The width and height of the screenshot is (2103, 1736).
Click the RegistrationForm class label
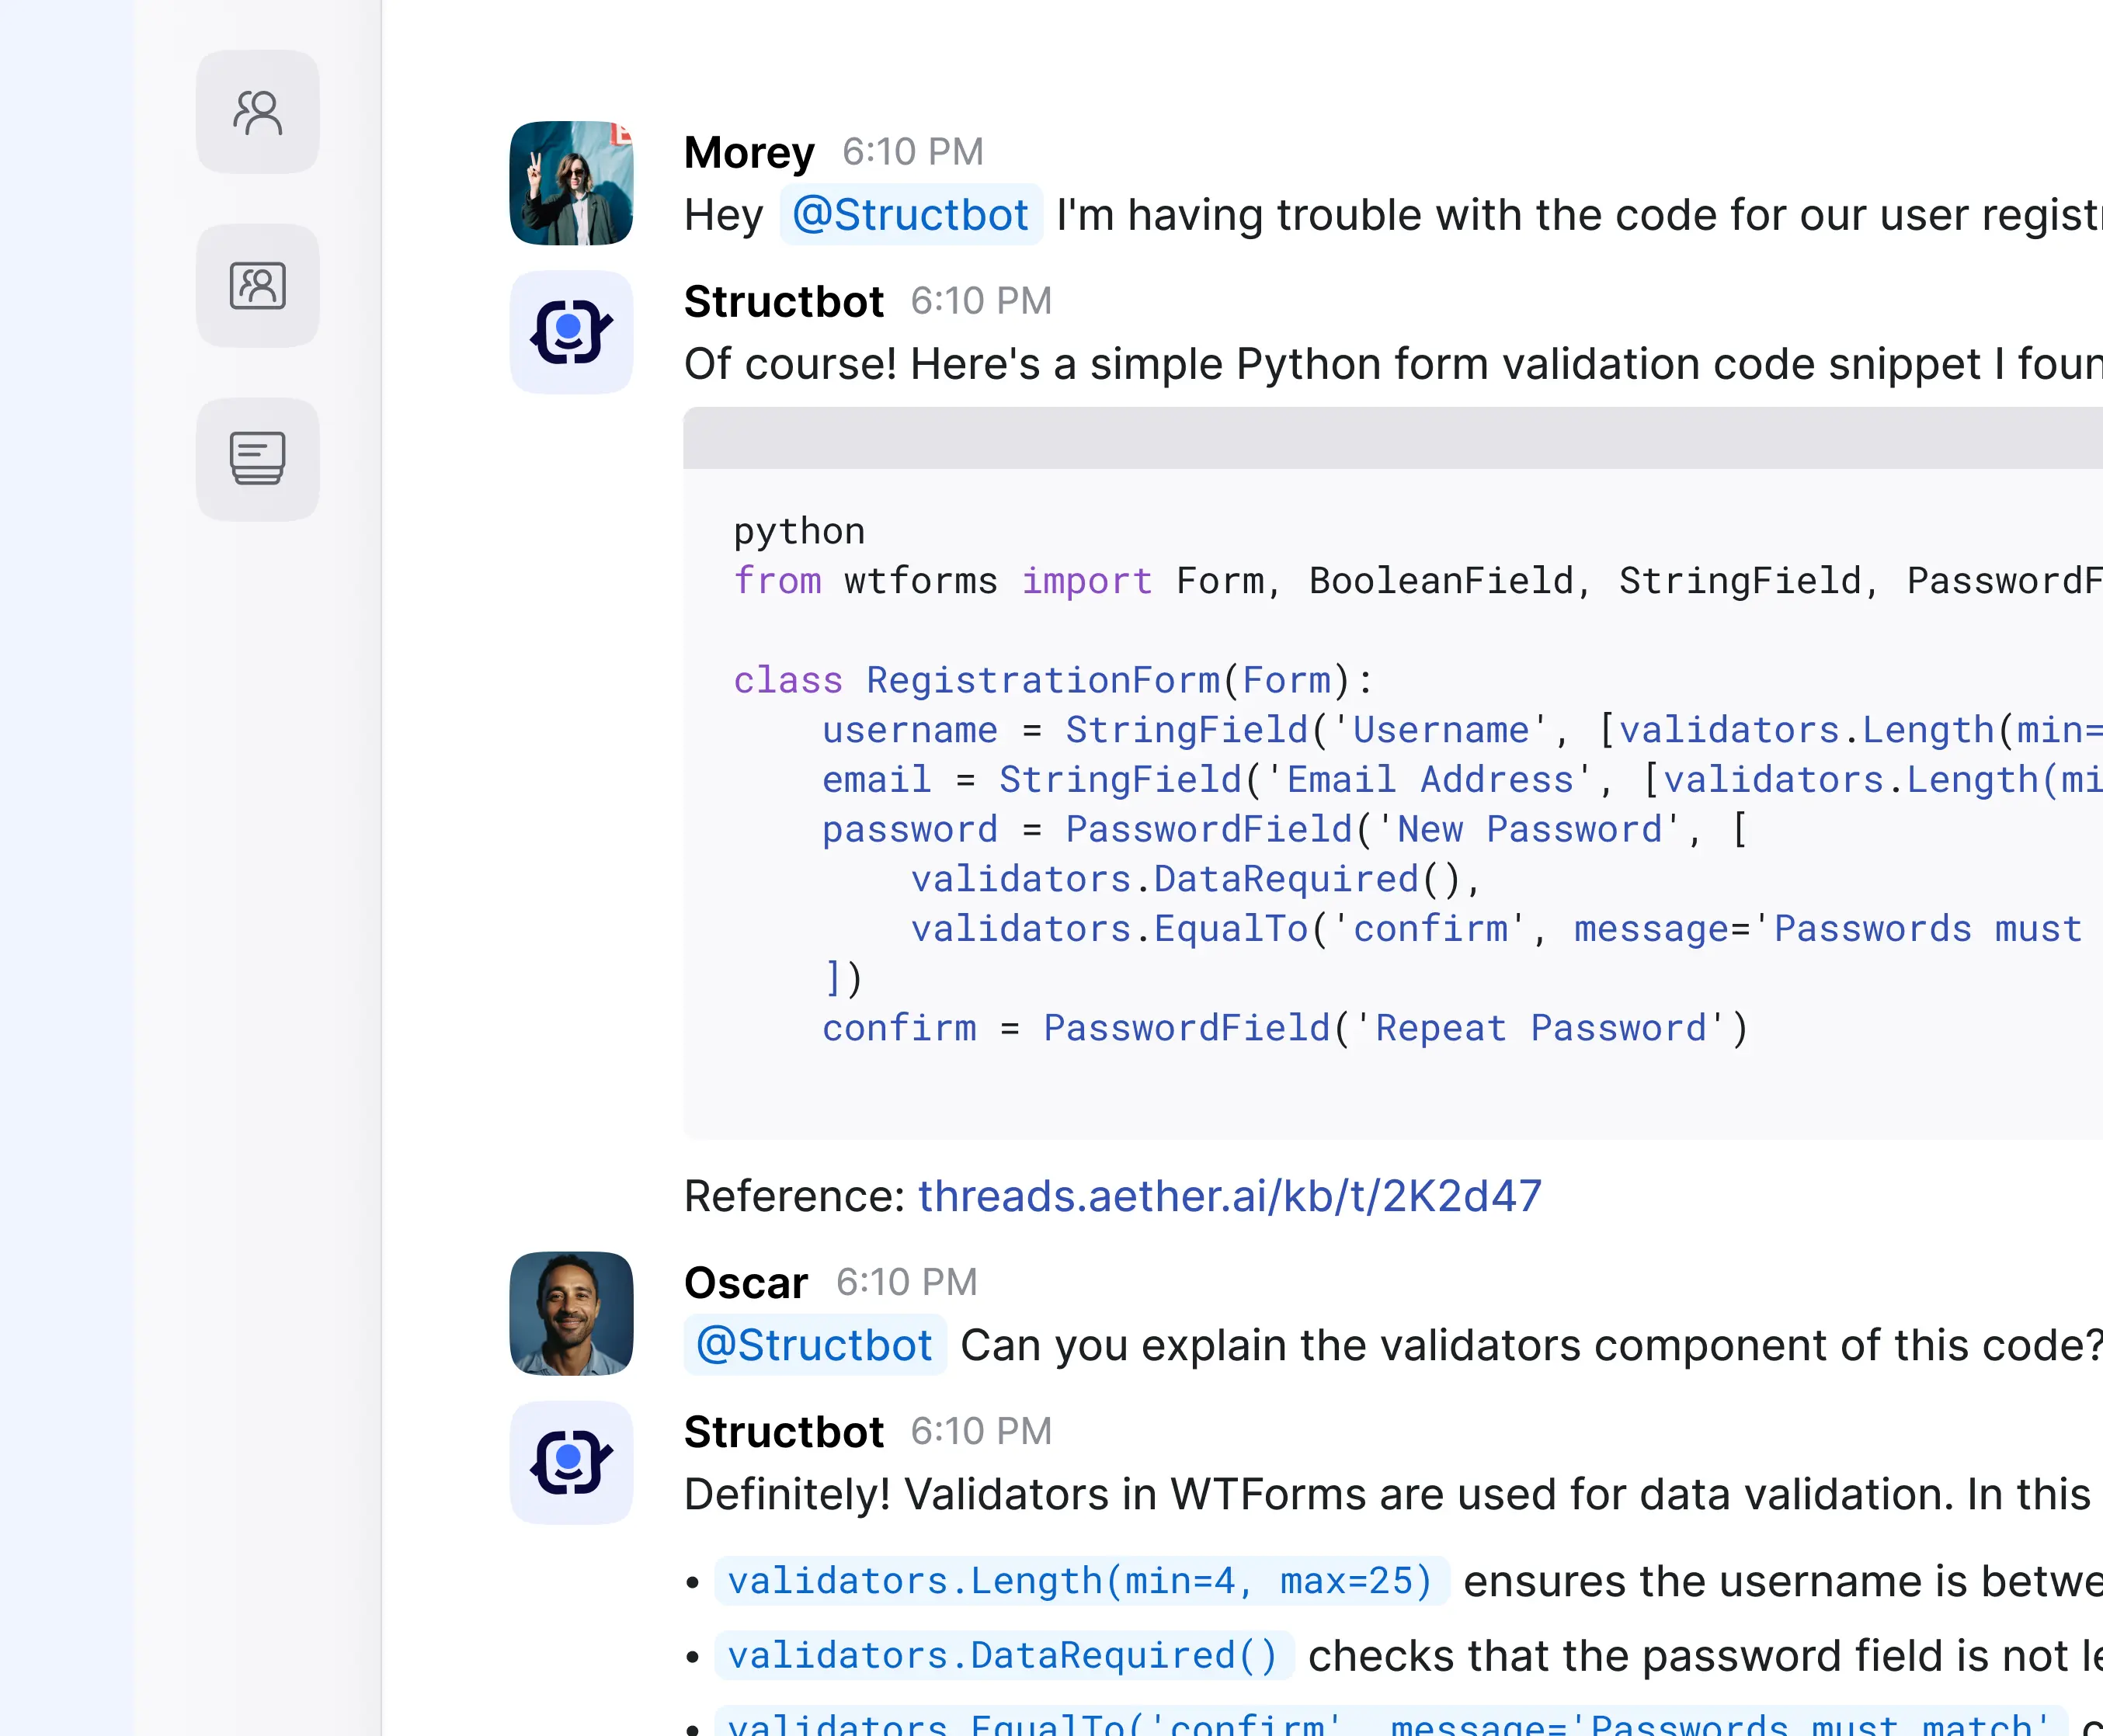[x=1043, y=678]
